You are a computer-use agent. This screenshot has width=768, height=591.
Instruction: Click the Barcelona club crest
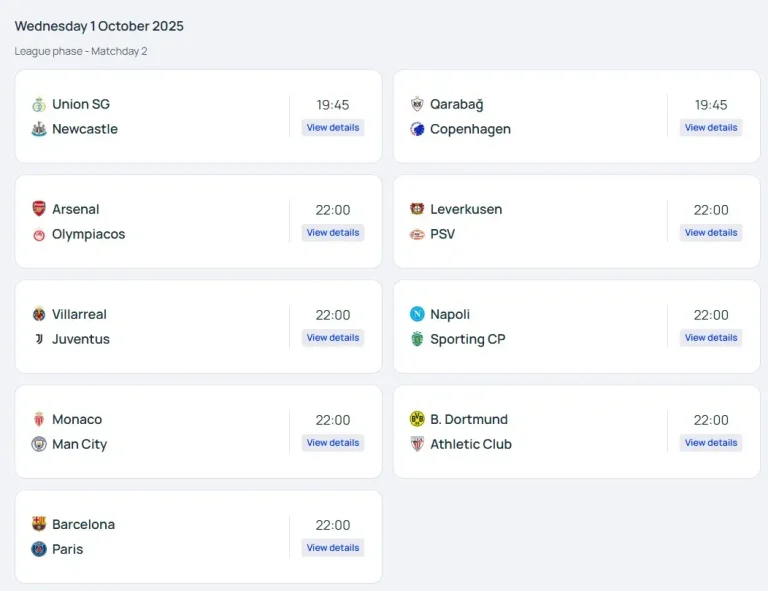coord(39,524)
